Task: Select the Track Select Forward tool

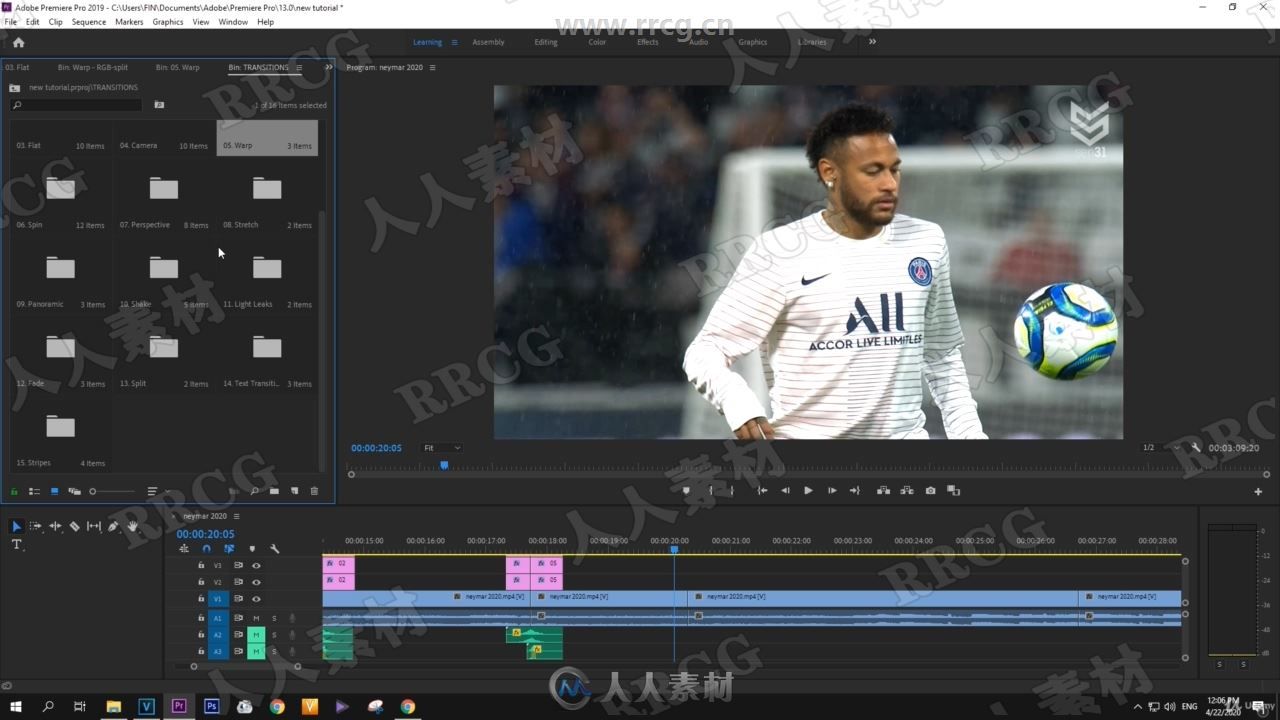Action: (36, 526)
